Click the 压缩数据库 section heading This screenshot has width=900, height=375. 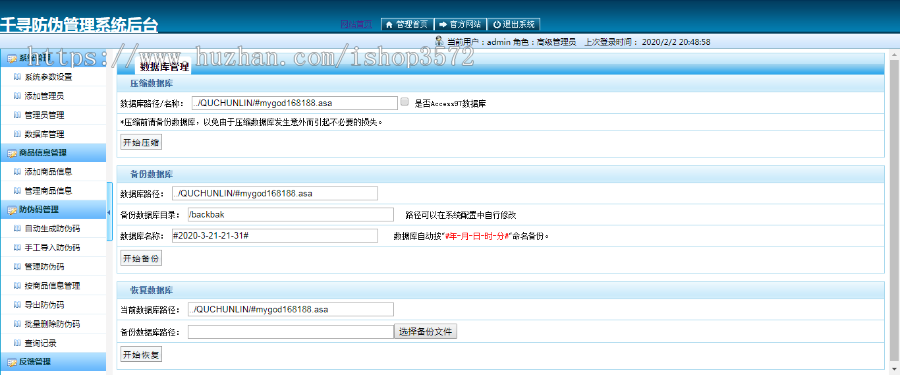[x=152, y=84]
